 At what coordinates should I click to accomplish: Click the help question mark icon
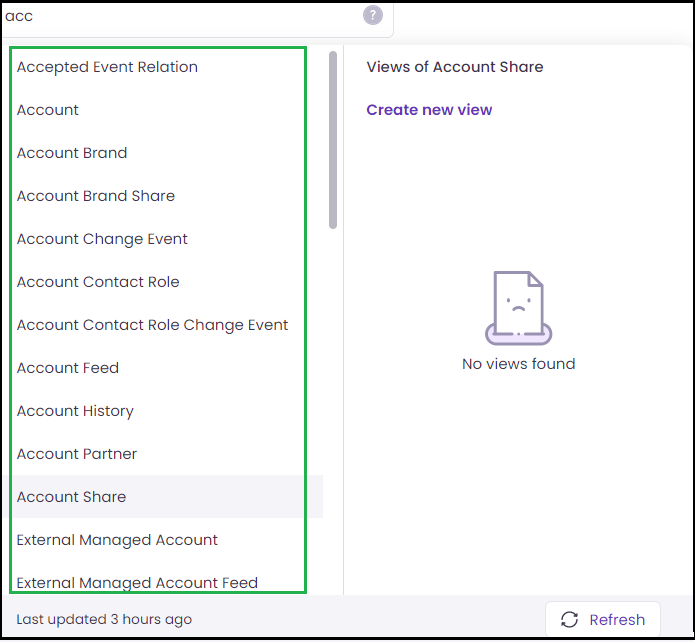[373, 16]
